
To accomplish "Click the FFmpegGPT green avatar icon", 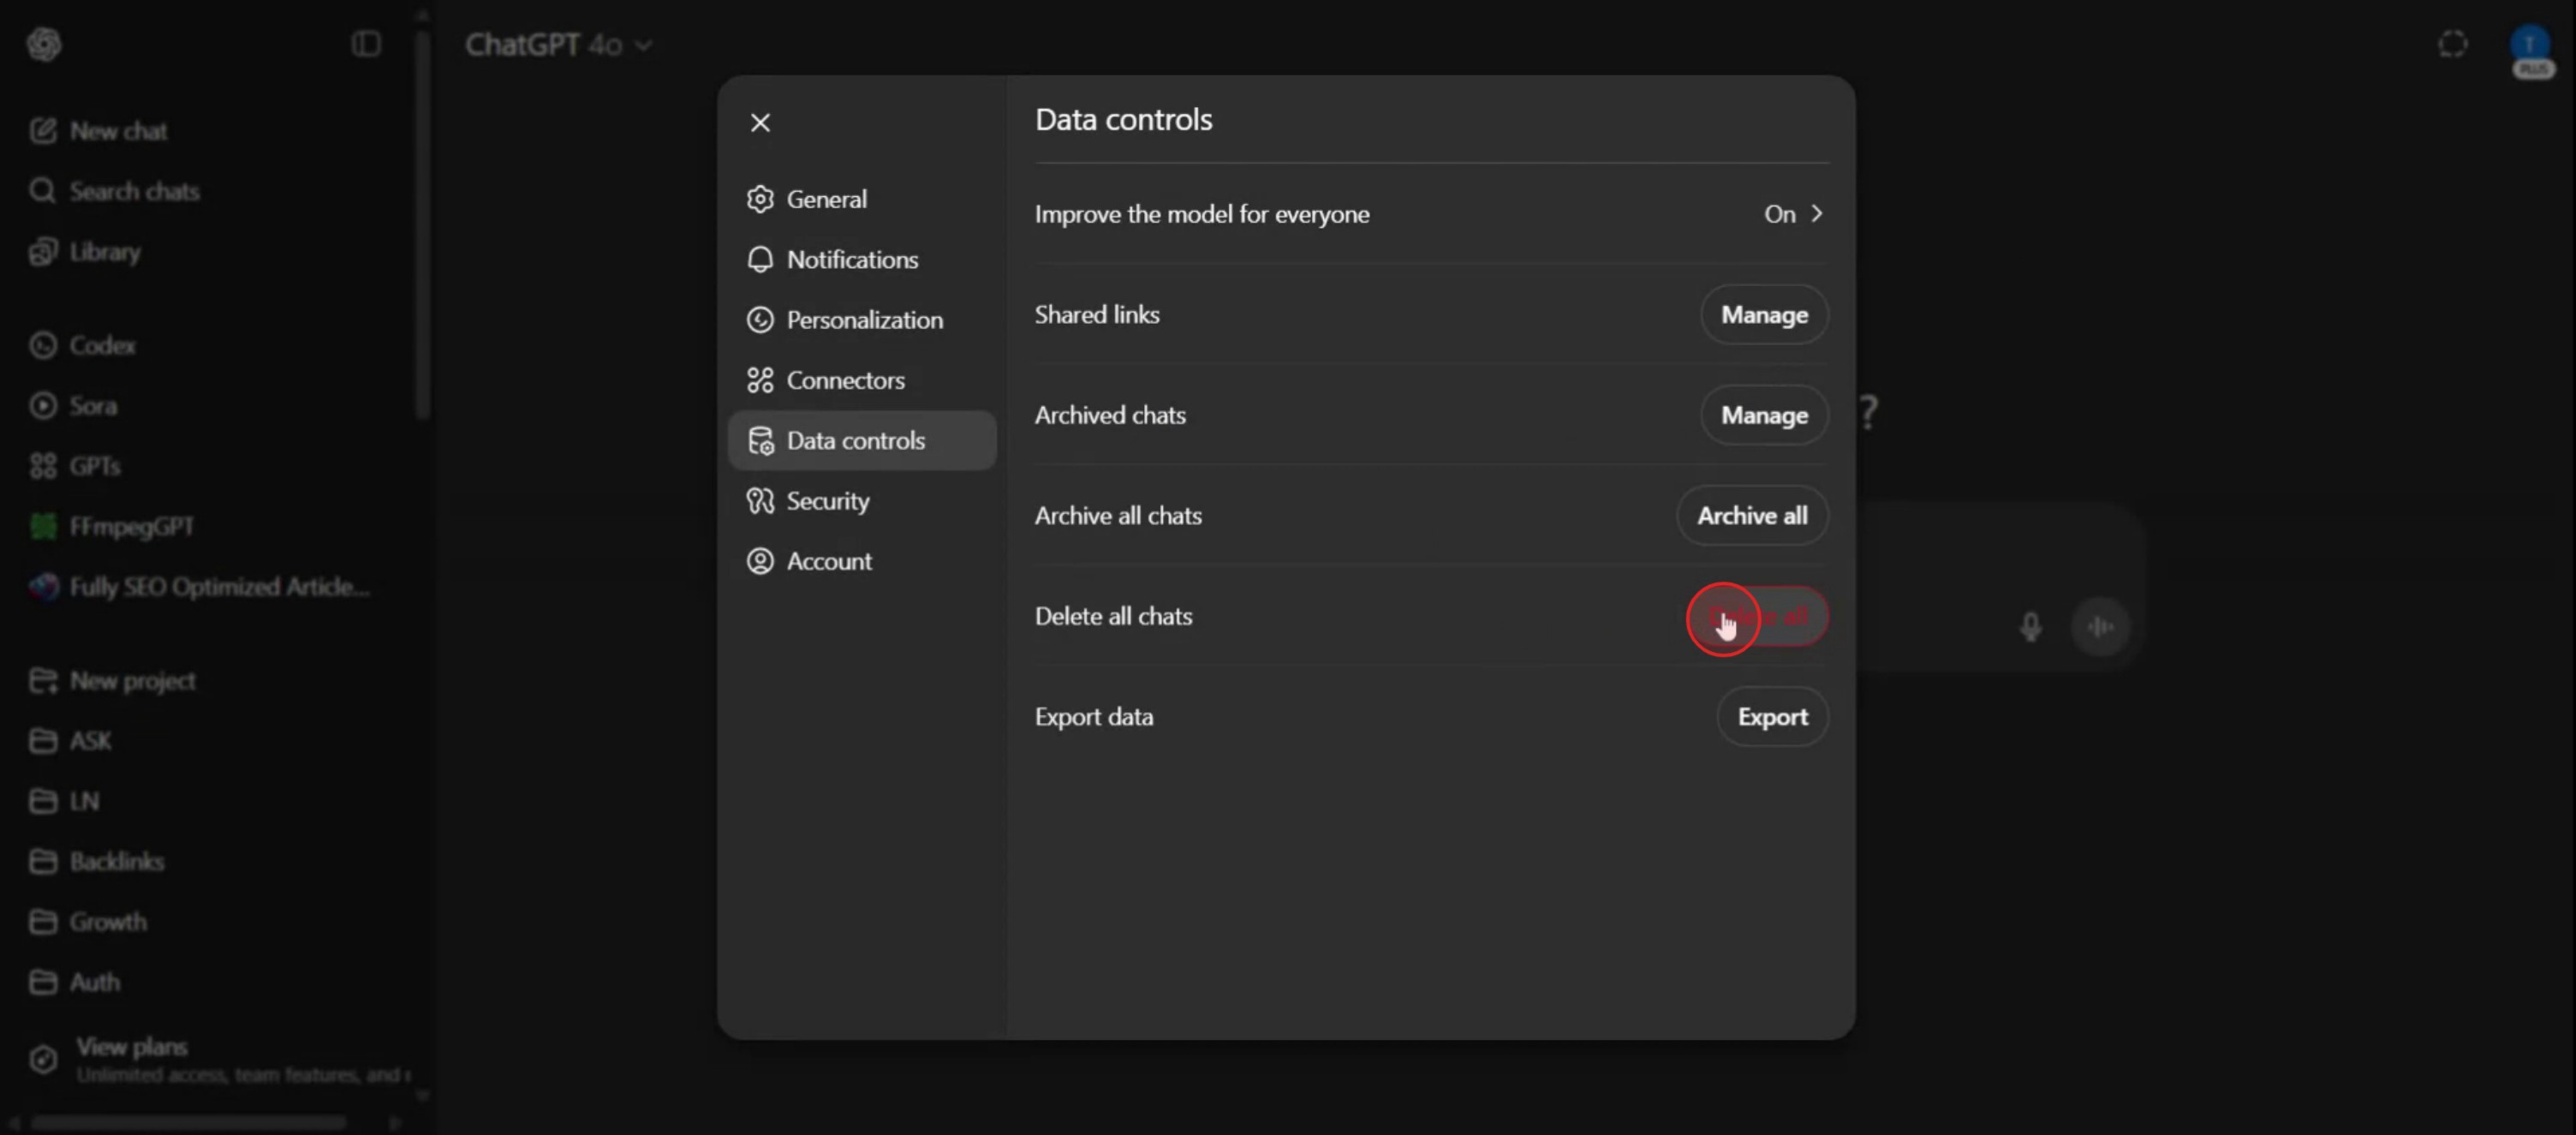I will click(x=42, y=526).
